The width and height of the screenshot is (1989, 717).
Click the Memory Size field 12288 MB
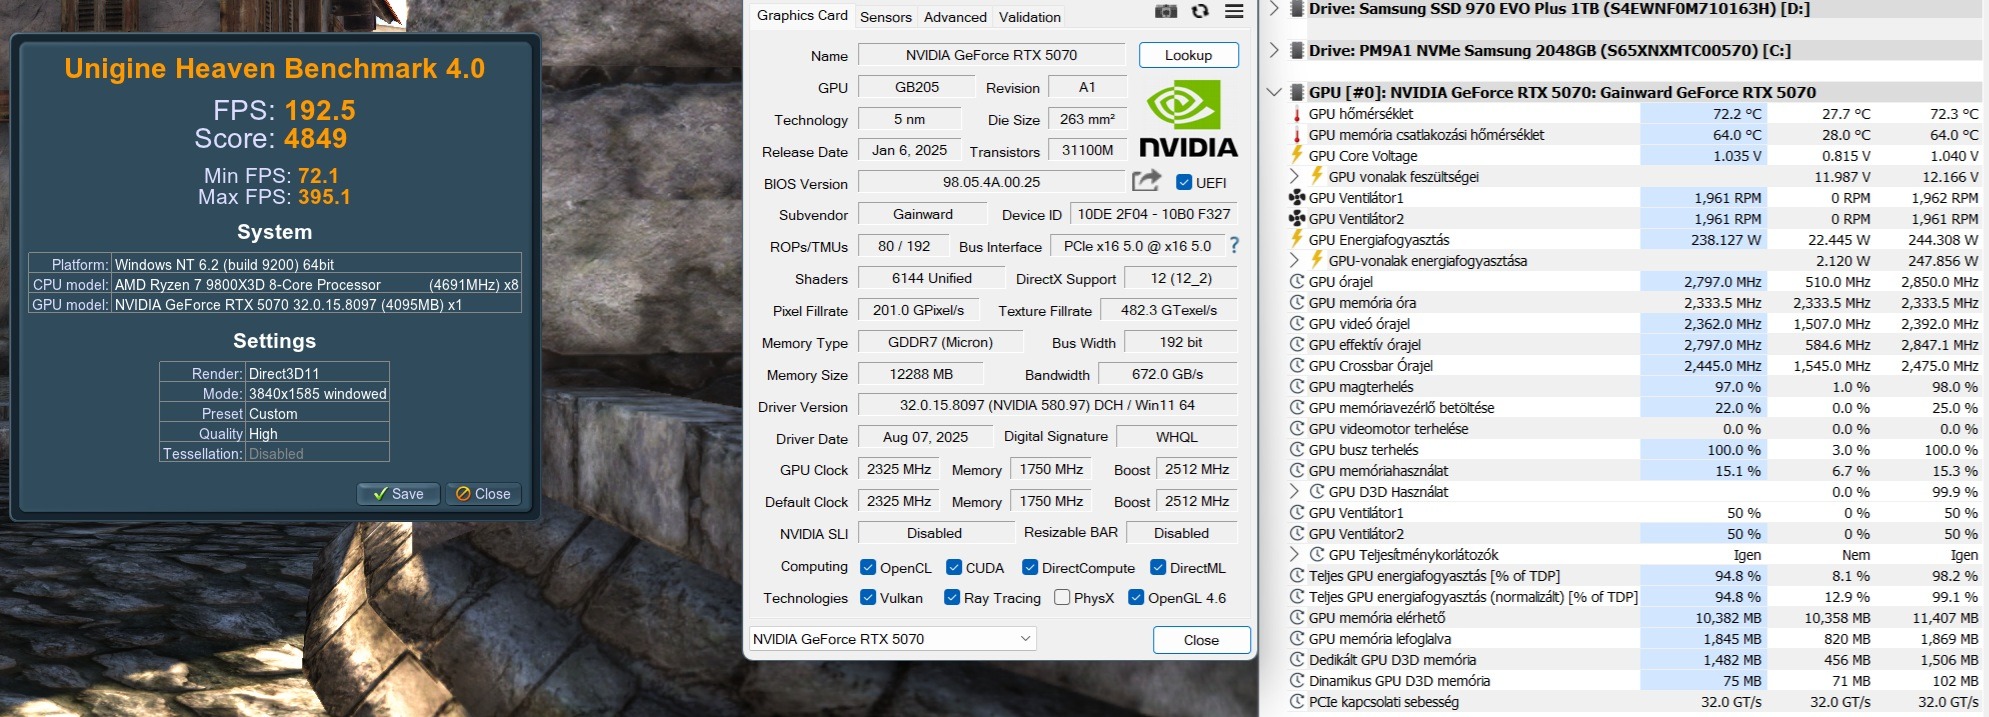[x=921, y=374]
